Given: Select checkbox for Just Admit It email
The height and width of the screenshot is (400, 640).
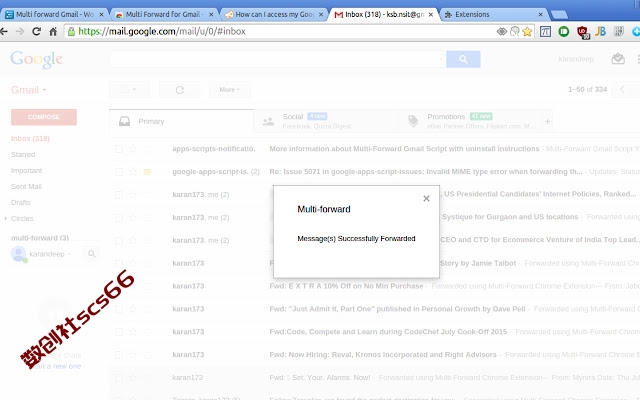Looking at the screenshot, I should pos(119,309).
